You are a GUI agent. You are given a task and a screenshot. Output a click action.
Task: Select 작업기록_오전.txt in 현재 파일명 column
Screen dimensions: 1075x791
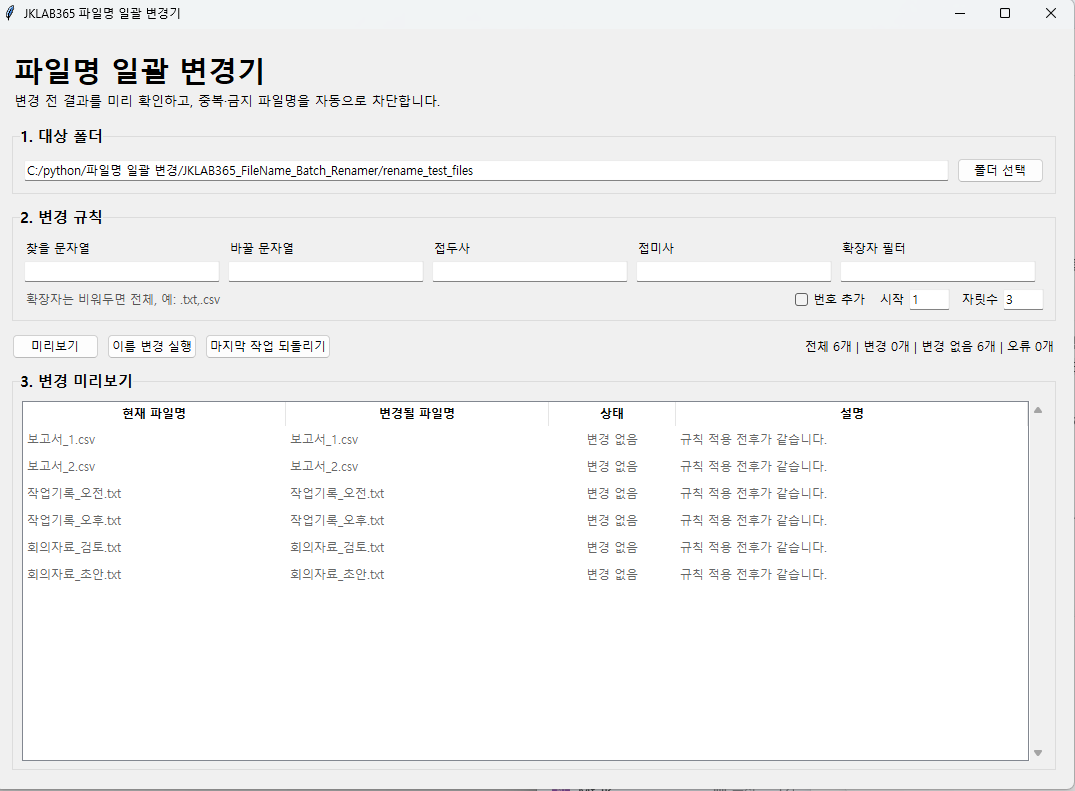[x=74, y=494]
